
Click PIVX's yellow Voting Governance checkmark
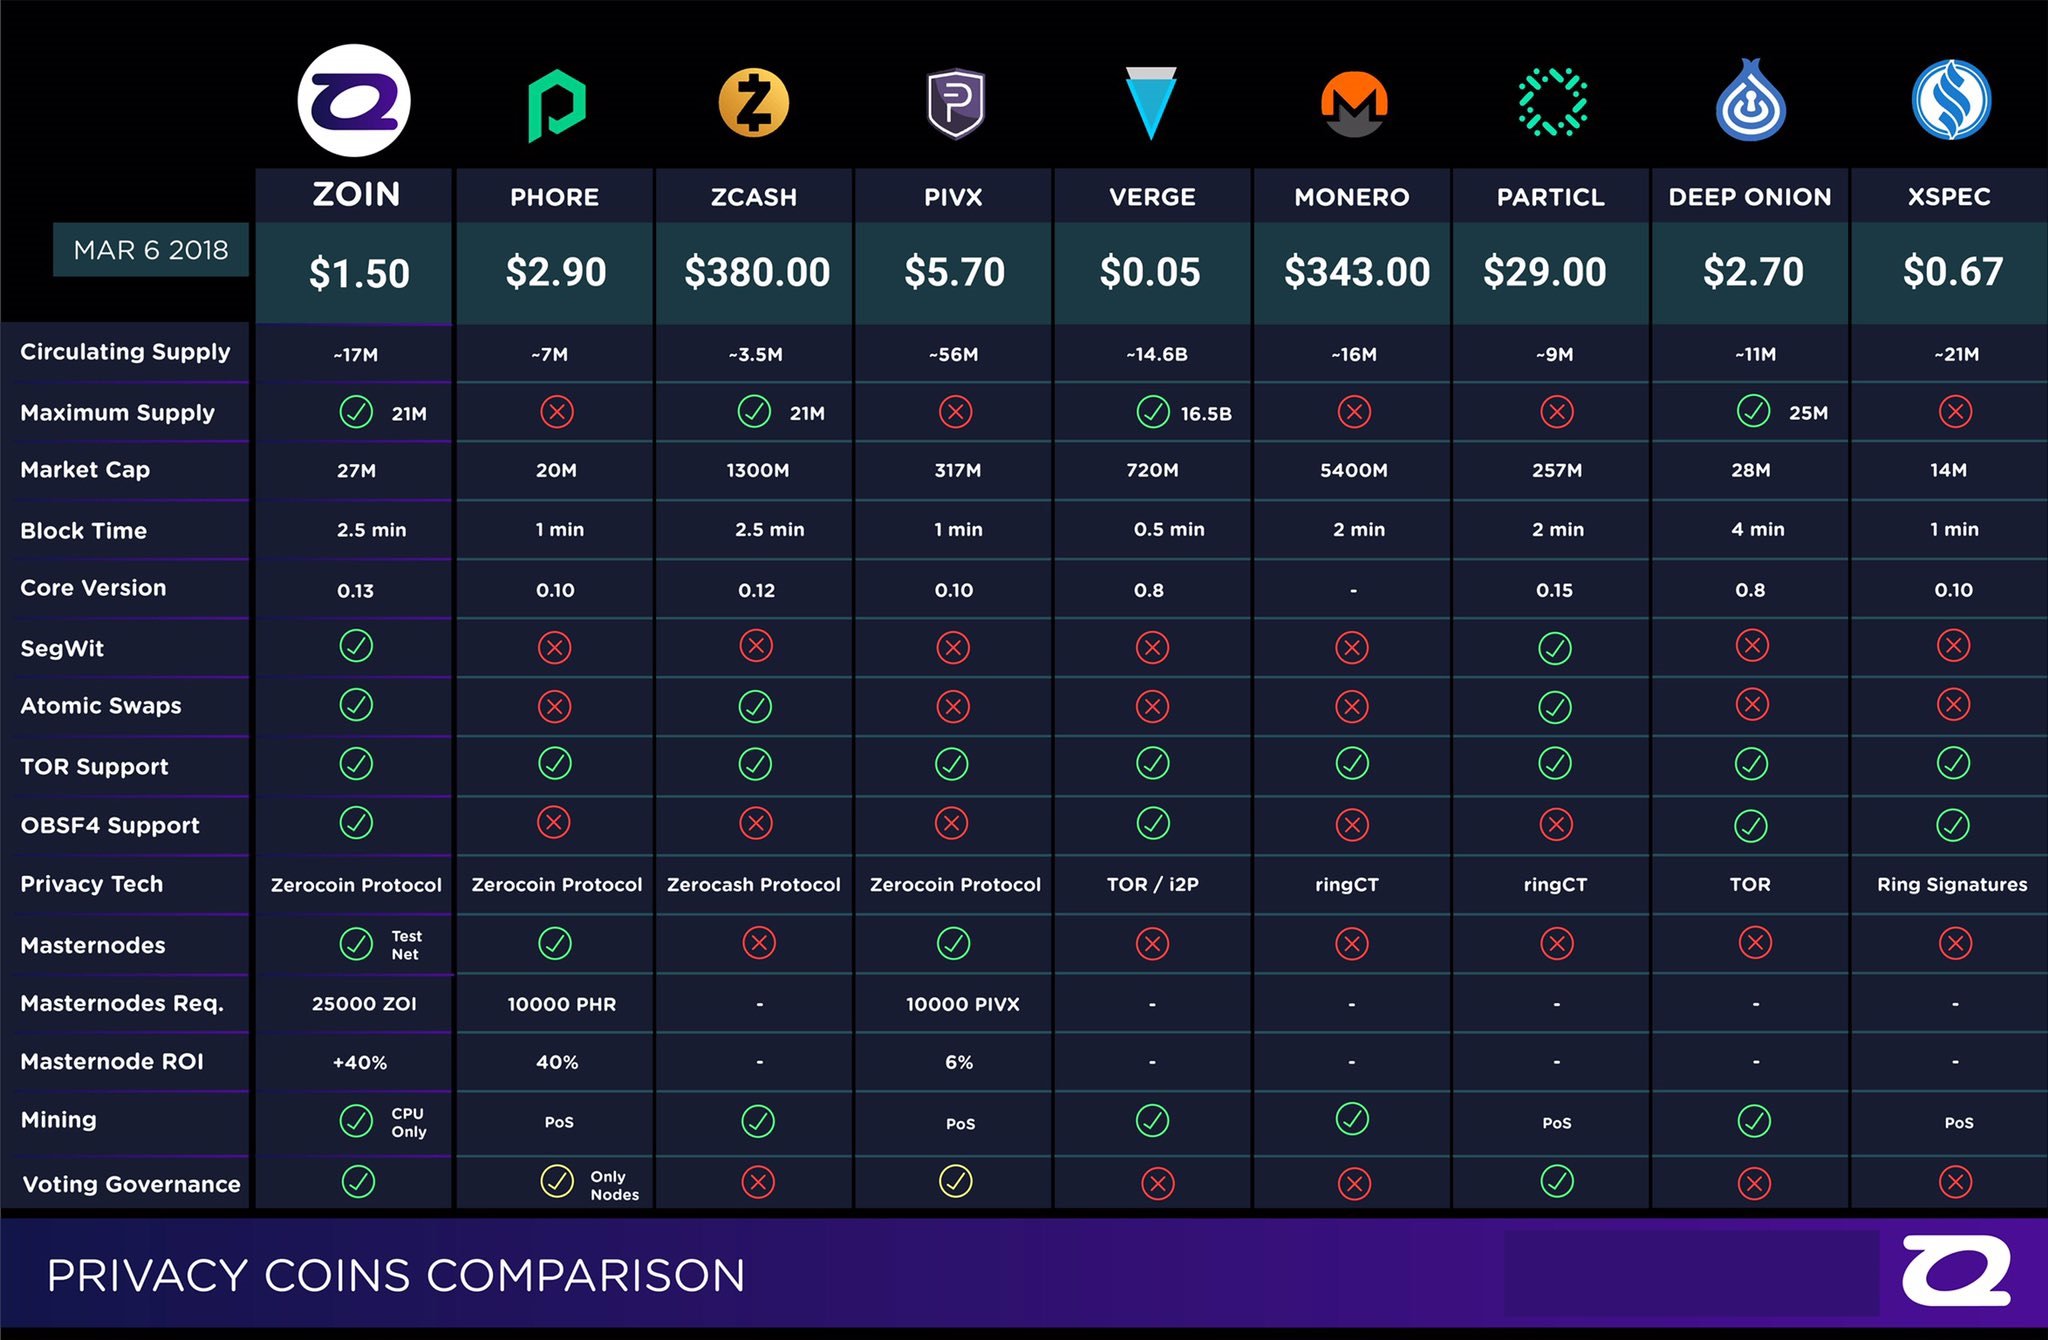pos(955,1181)
